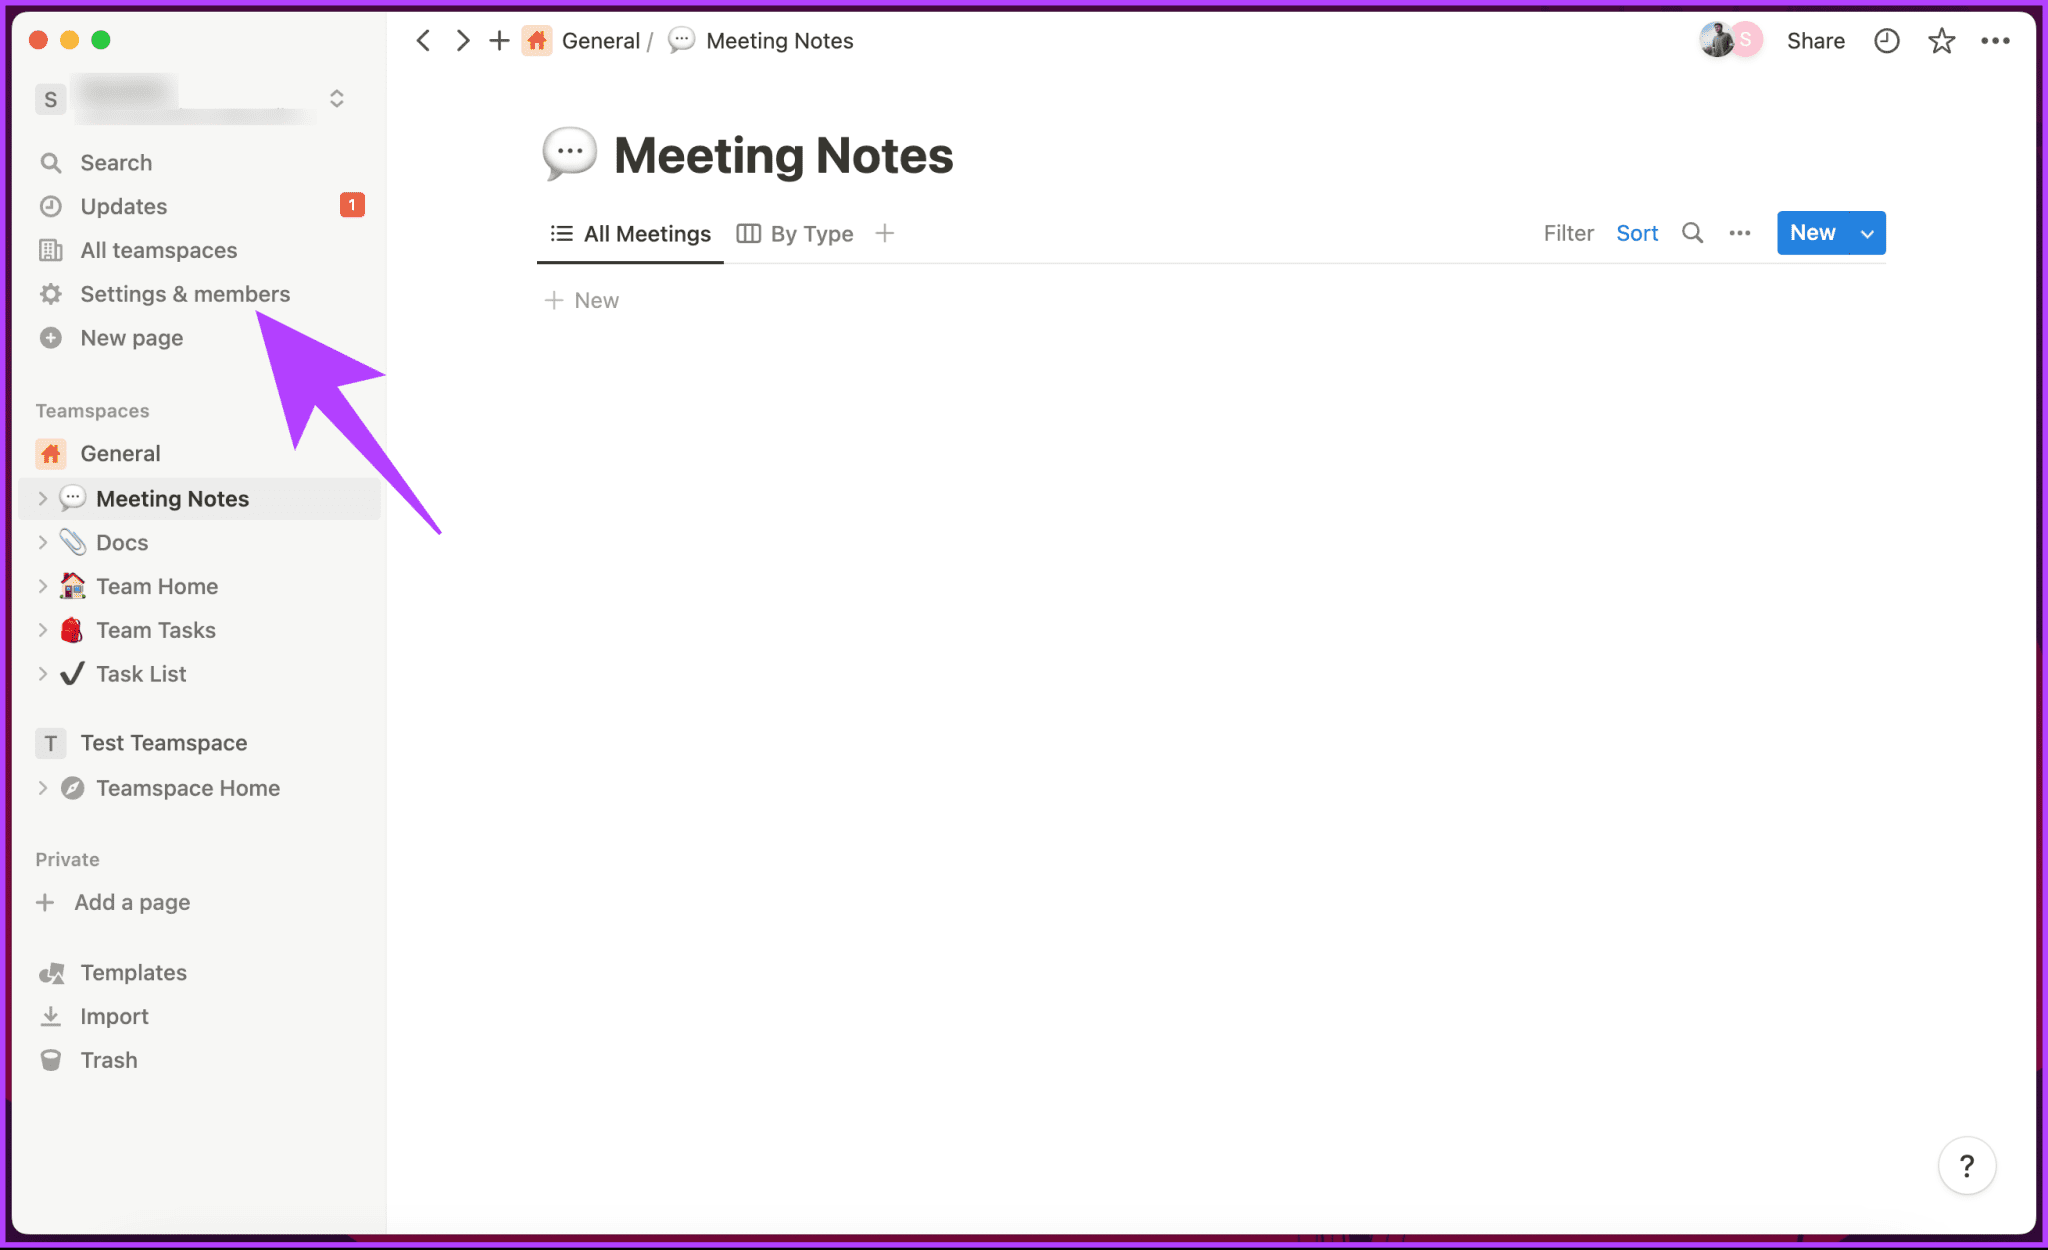The height and width of the screenshot is (1250, 2048).
Task: Favorite this page with star icon
Action: coord(1941,41)
